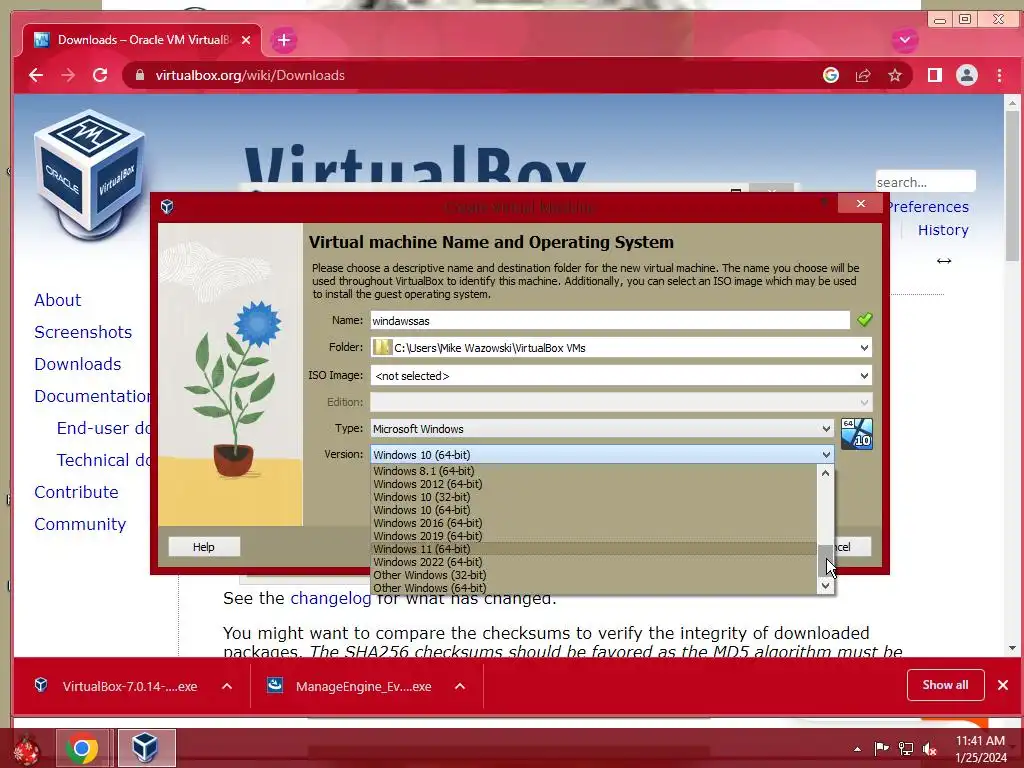1024x768 pixels.
Task: Click version list scroll down arrow
Action: coord(825,586)
